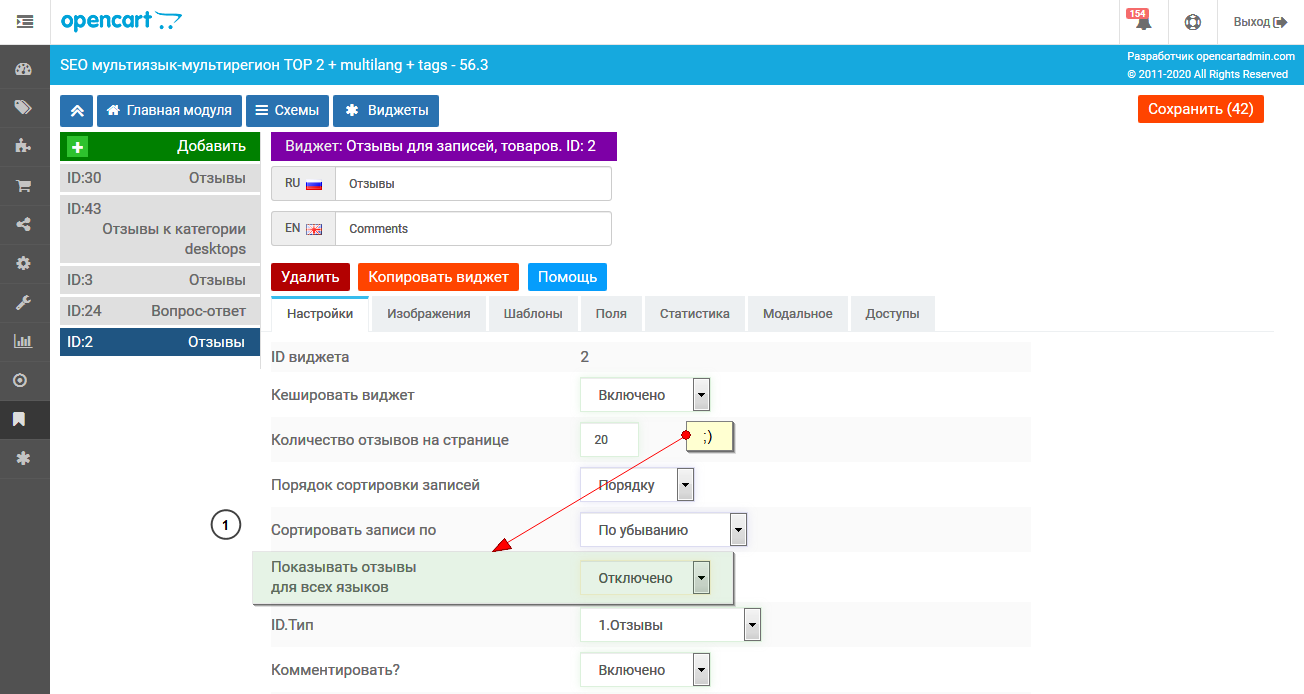The height and width of the screenshot is (694, 1304).
Task: Select widget ID:24 Вопрос-ответ
Action: [160, 311]
